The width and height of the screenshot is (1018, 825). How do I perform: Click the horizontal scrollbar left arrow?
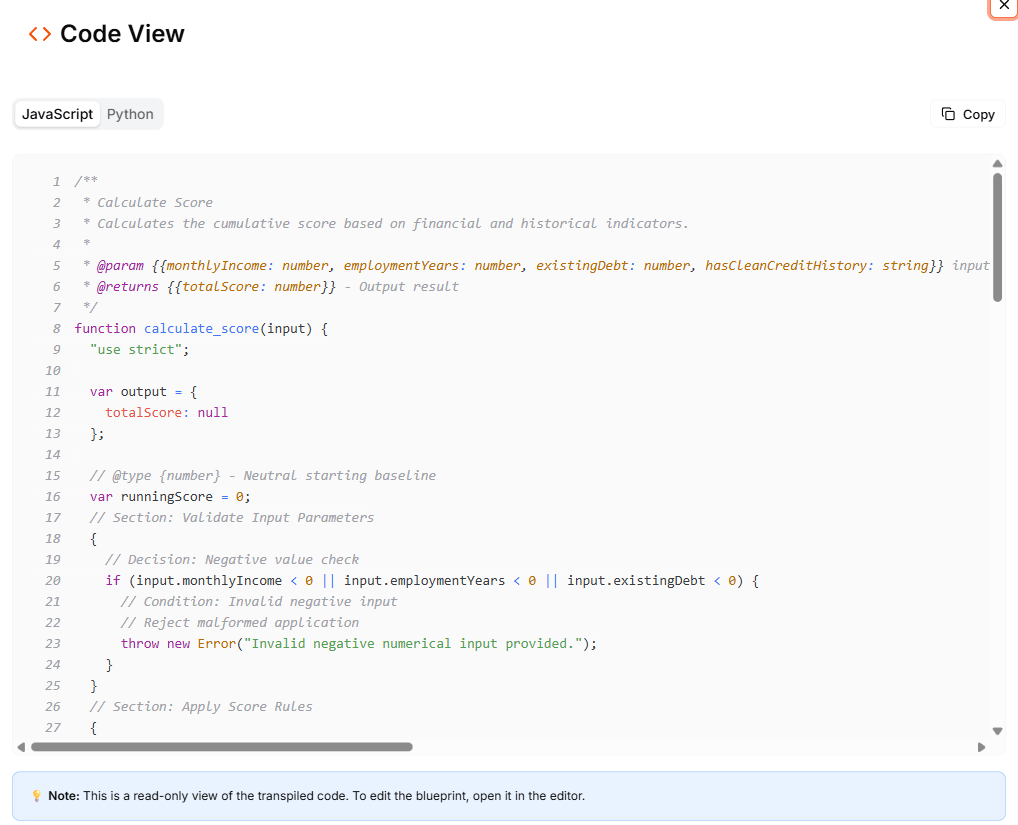[x=21, y=747]
